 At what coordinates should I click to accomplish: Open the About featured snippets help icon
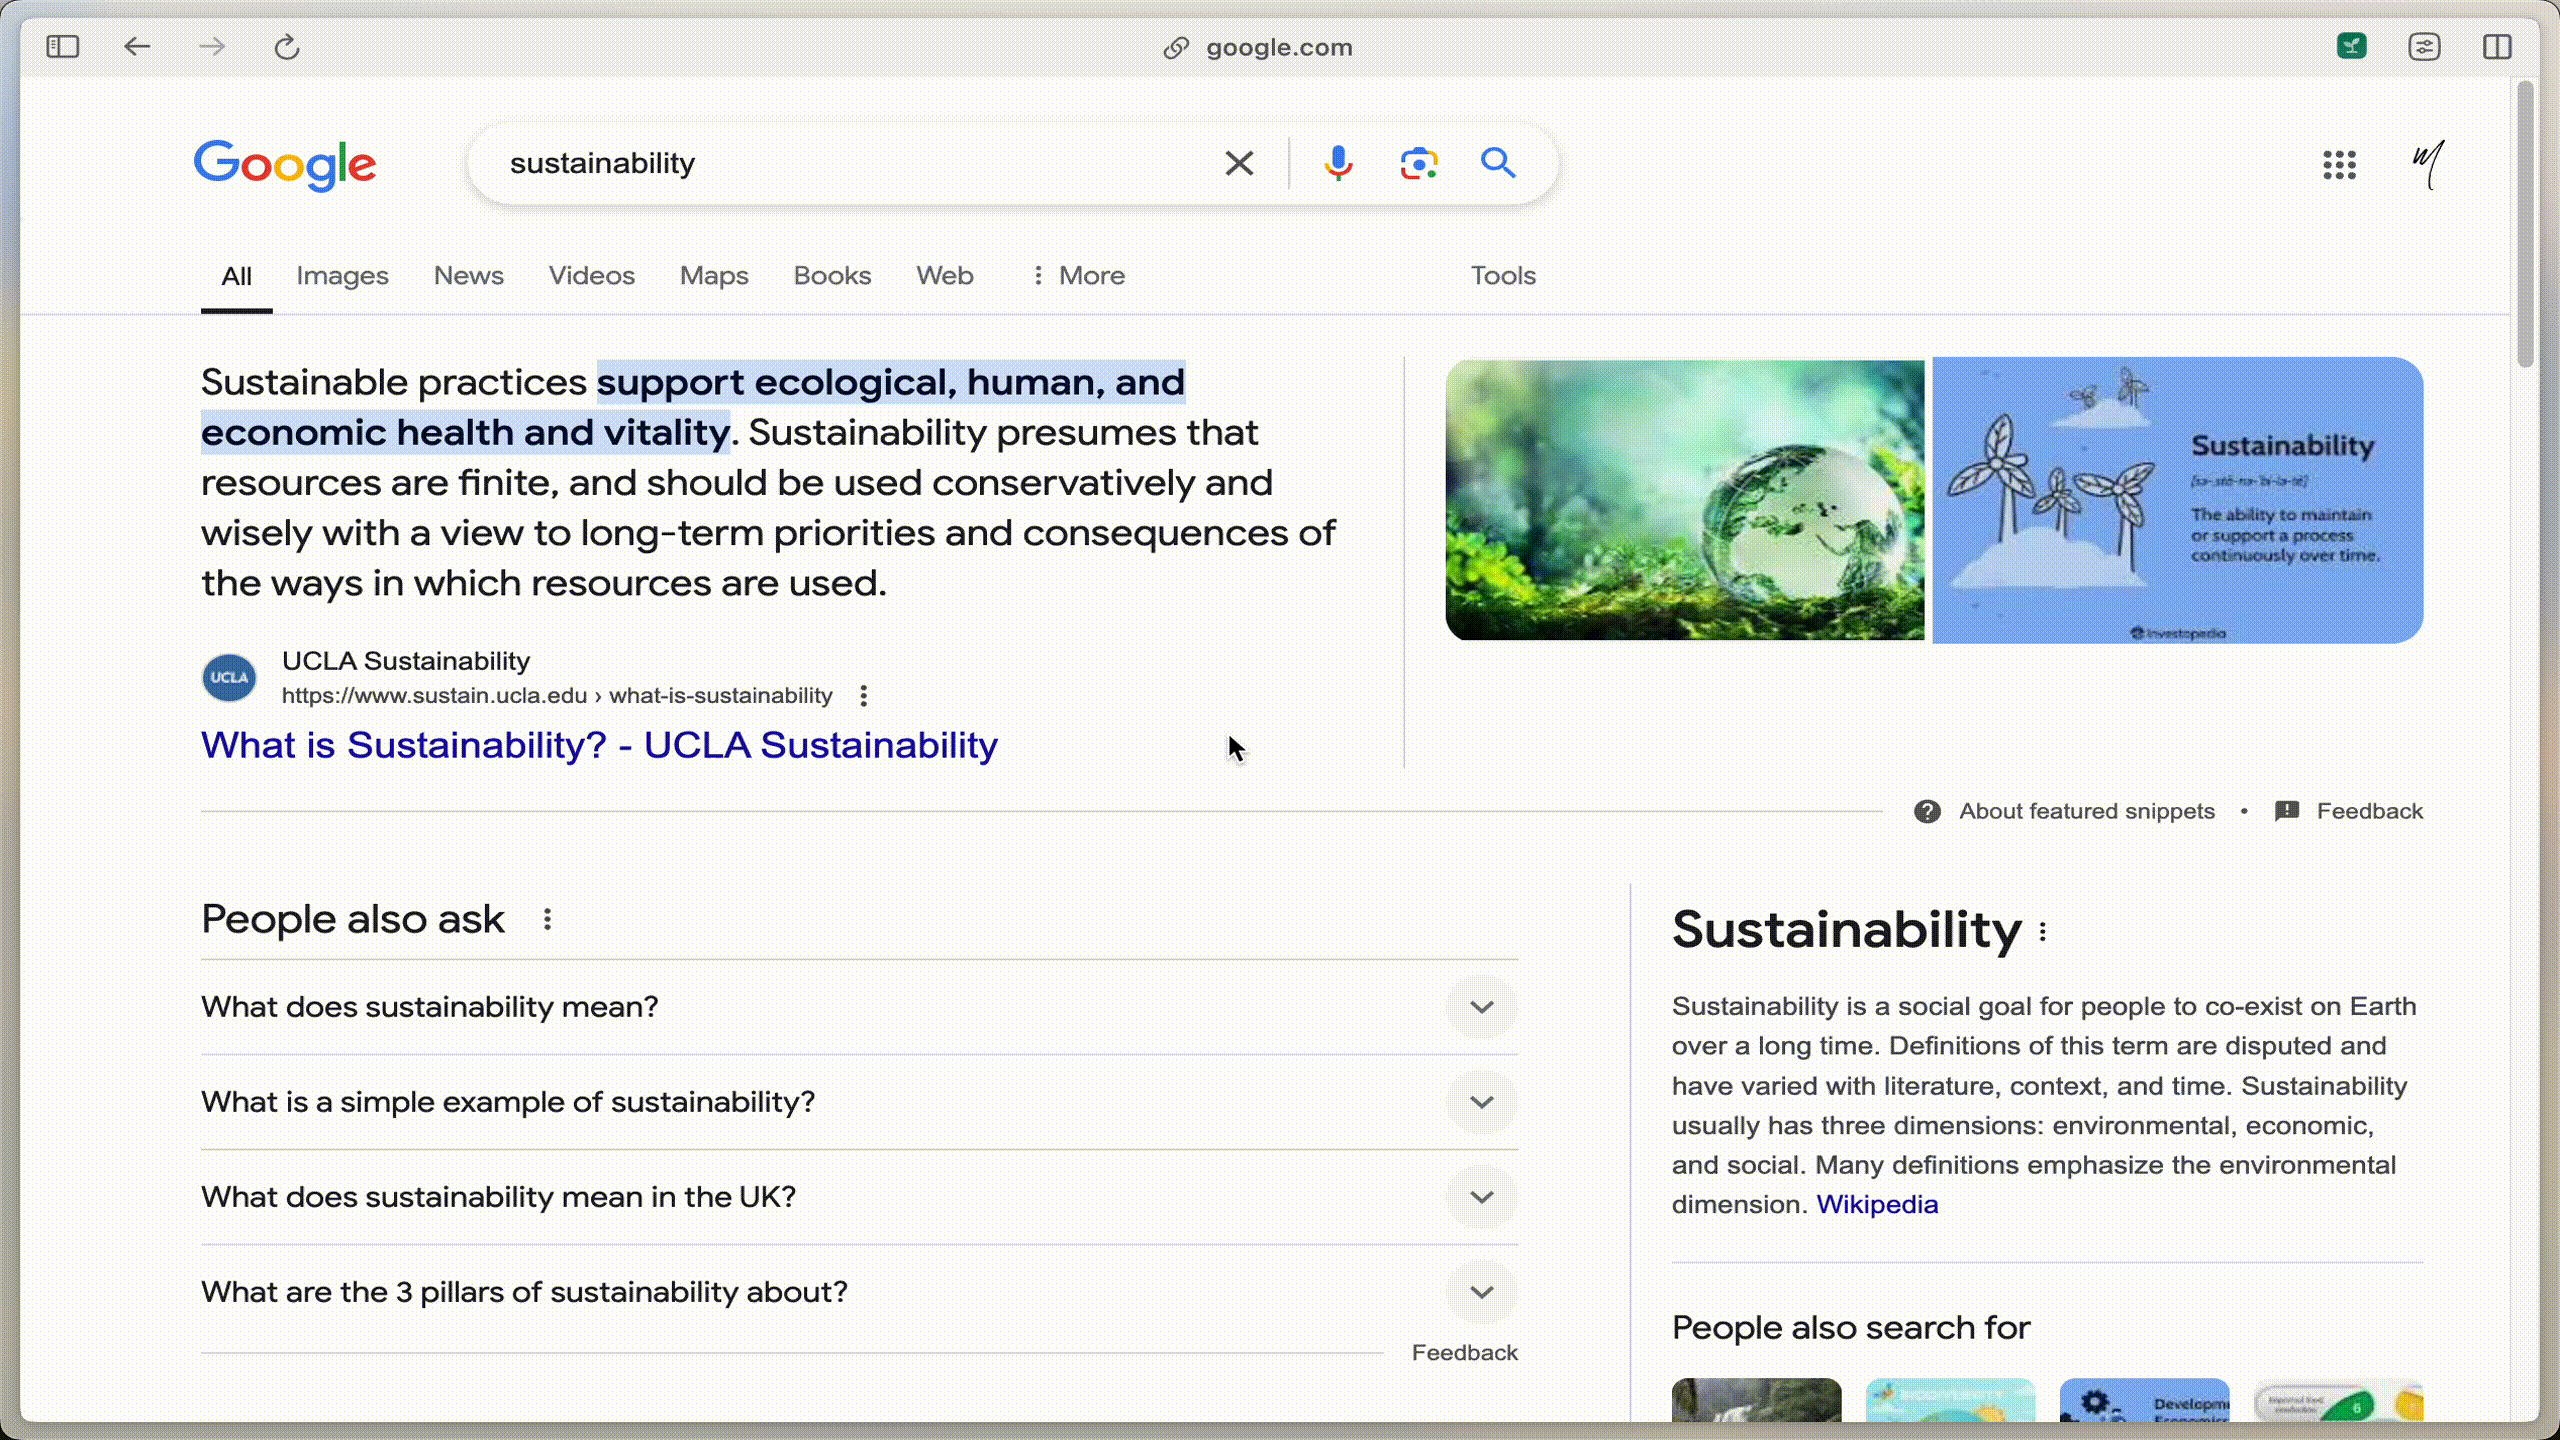click(1927, 811)
